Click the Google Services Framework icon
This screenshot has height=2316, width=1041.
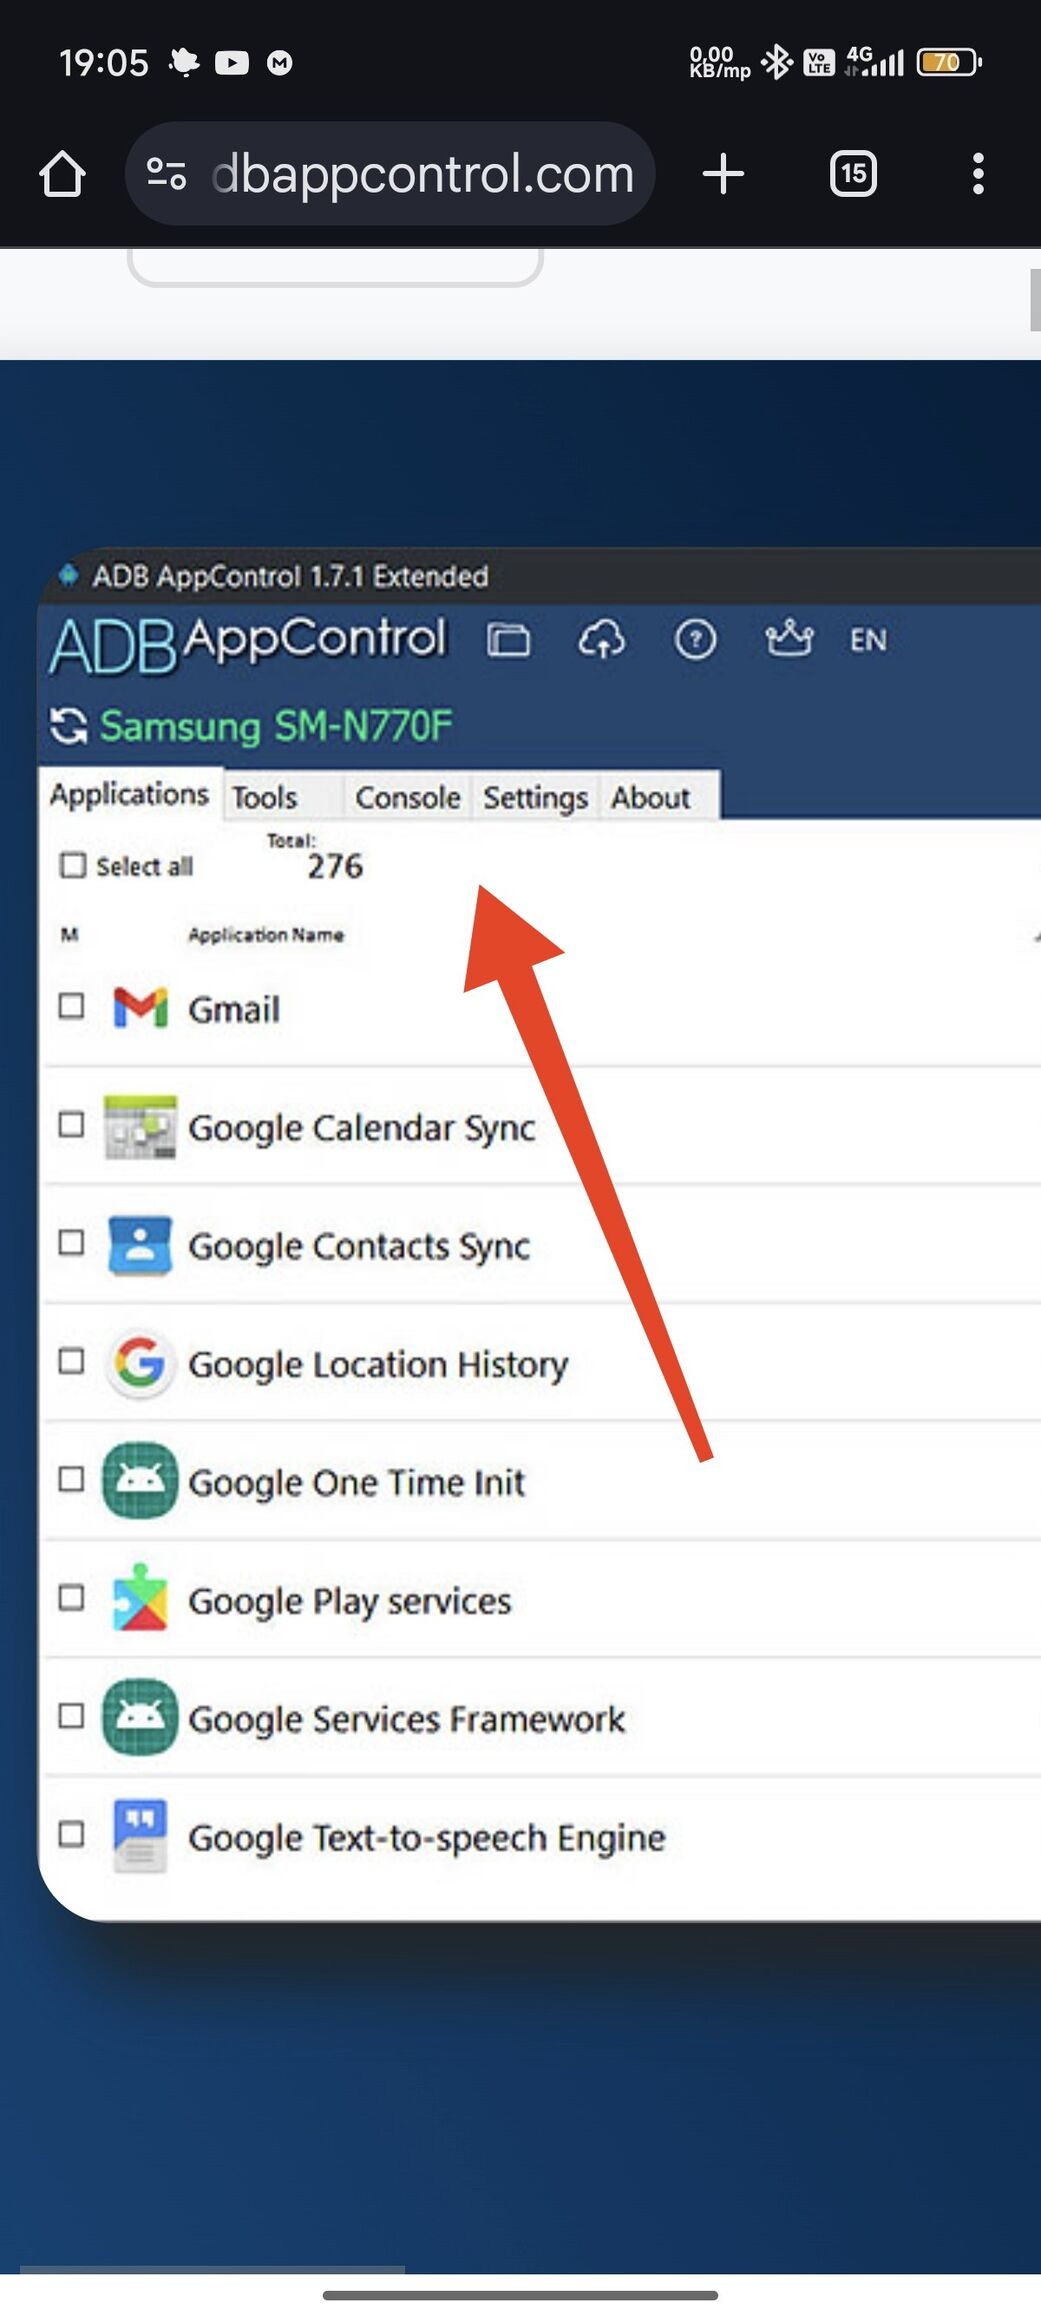(140, 1717)
